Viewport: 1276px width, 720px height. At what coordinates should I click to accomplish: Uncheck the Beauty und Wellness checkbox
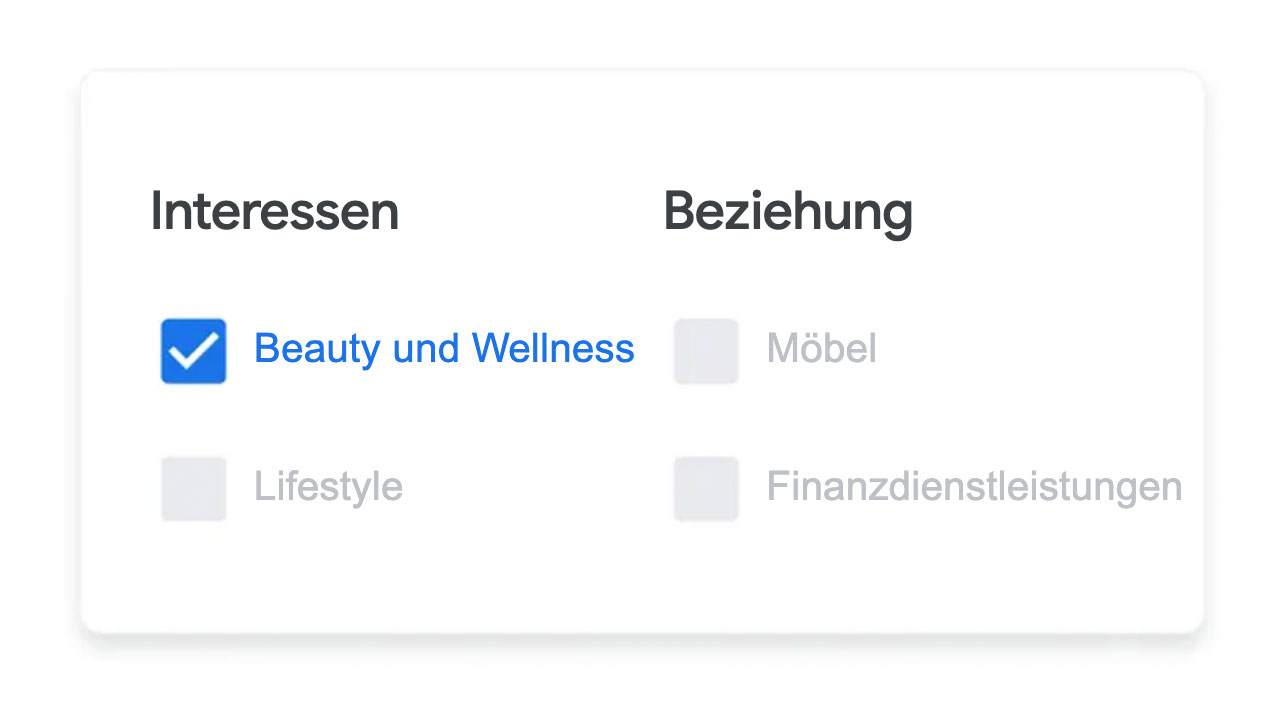(x=193, y=351)
